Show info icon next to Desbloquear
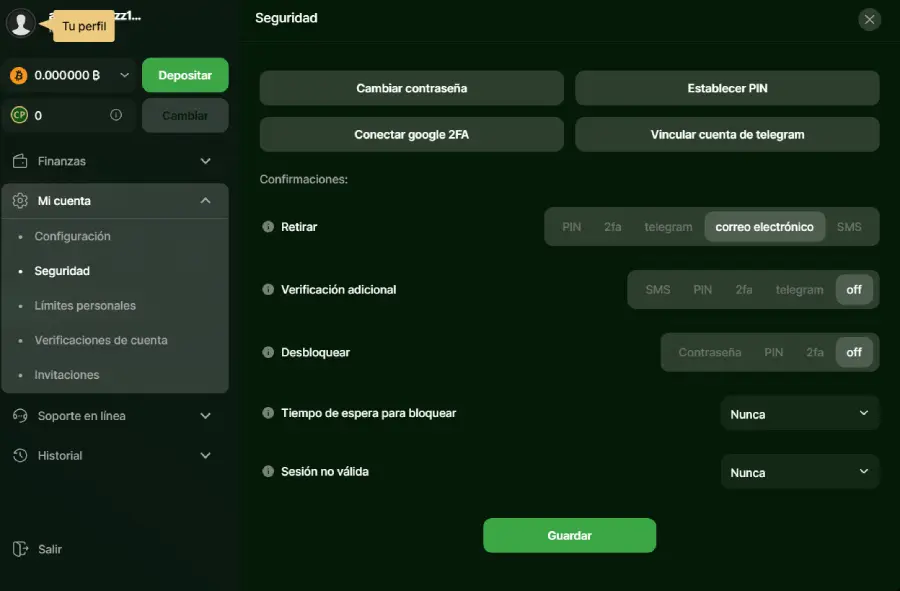The width and height of the screenshot is (900, 591). 268,352
